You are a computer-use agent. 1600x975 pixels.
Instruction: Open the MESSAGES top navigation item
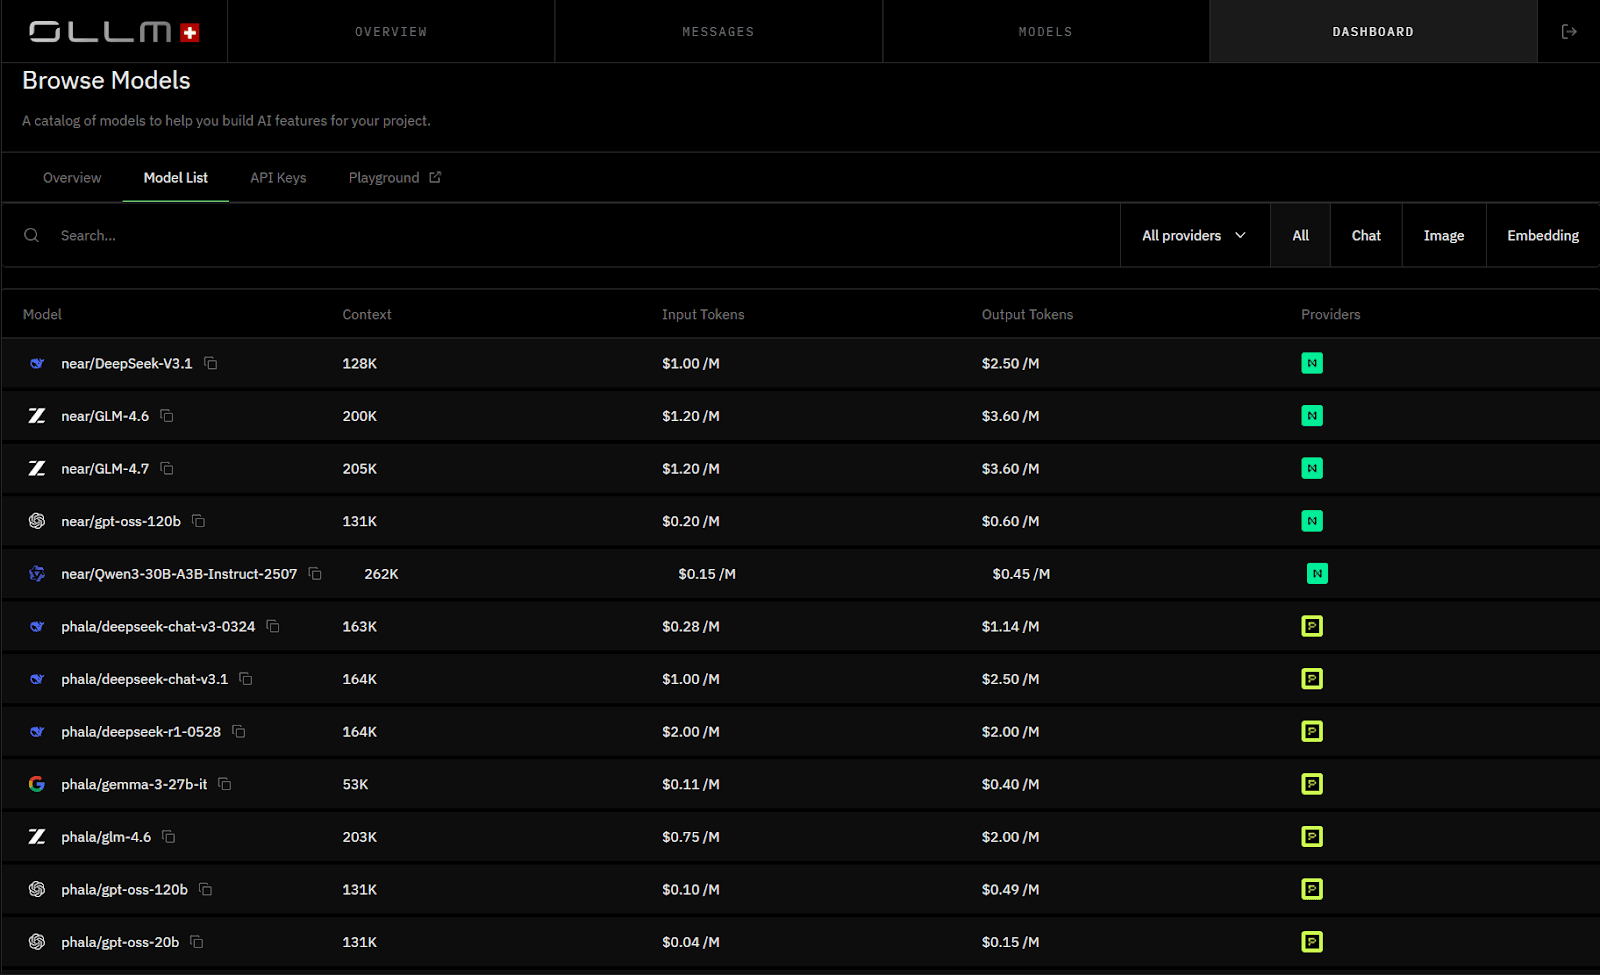click(x=718, y=32)
